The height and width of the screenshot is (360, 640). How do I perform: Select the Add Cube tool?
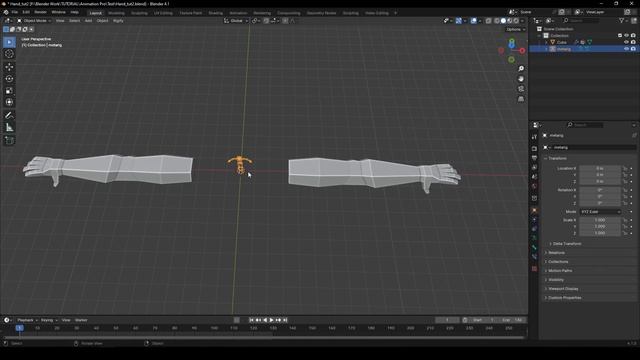(x=9, y=141)
